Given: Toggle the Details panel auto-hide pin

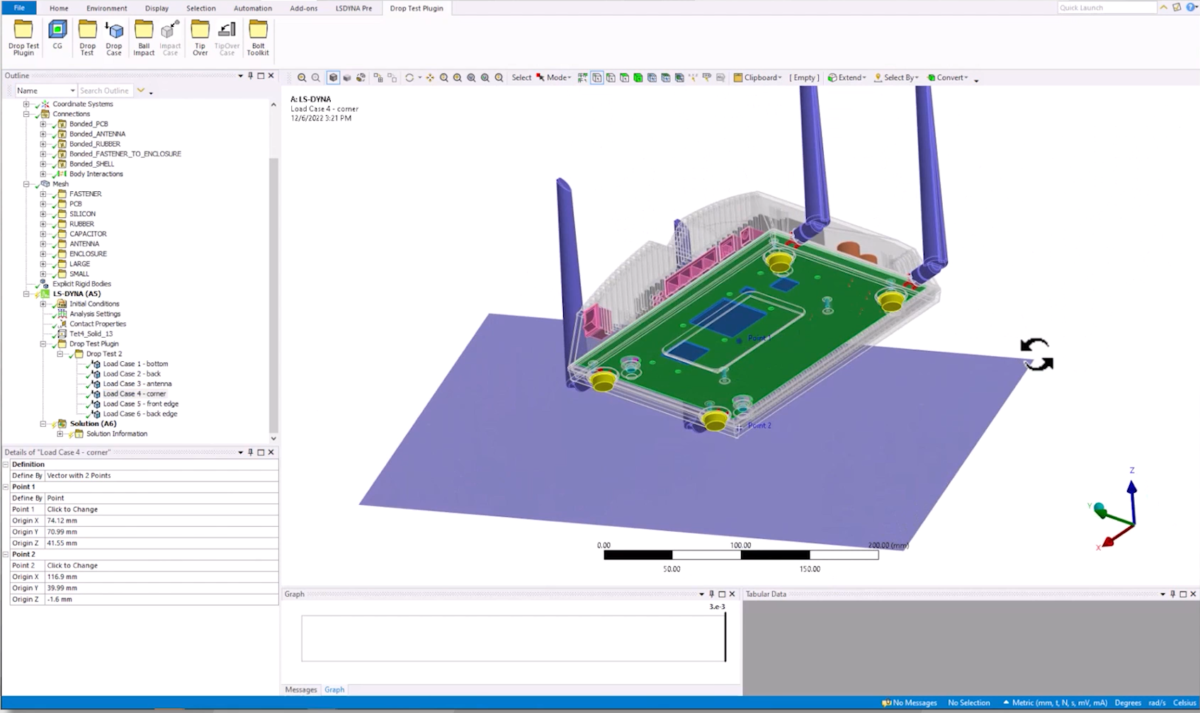Looking at the screenshot, I should [x=250, y=453].
